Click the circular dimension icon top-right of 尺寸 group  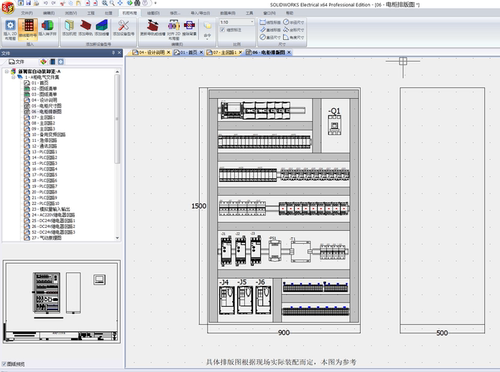point(286,22)
